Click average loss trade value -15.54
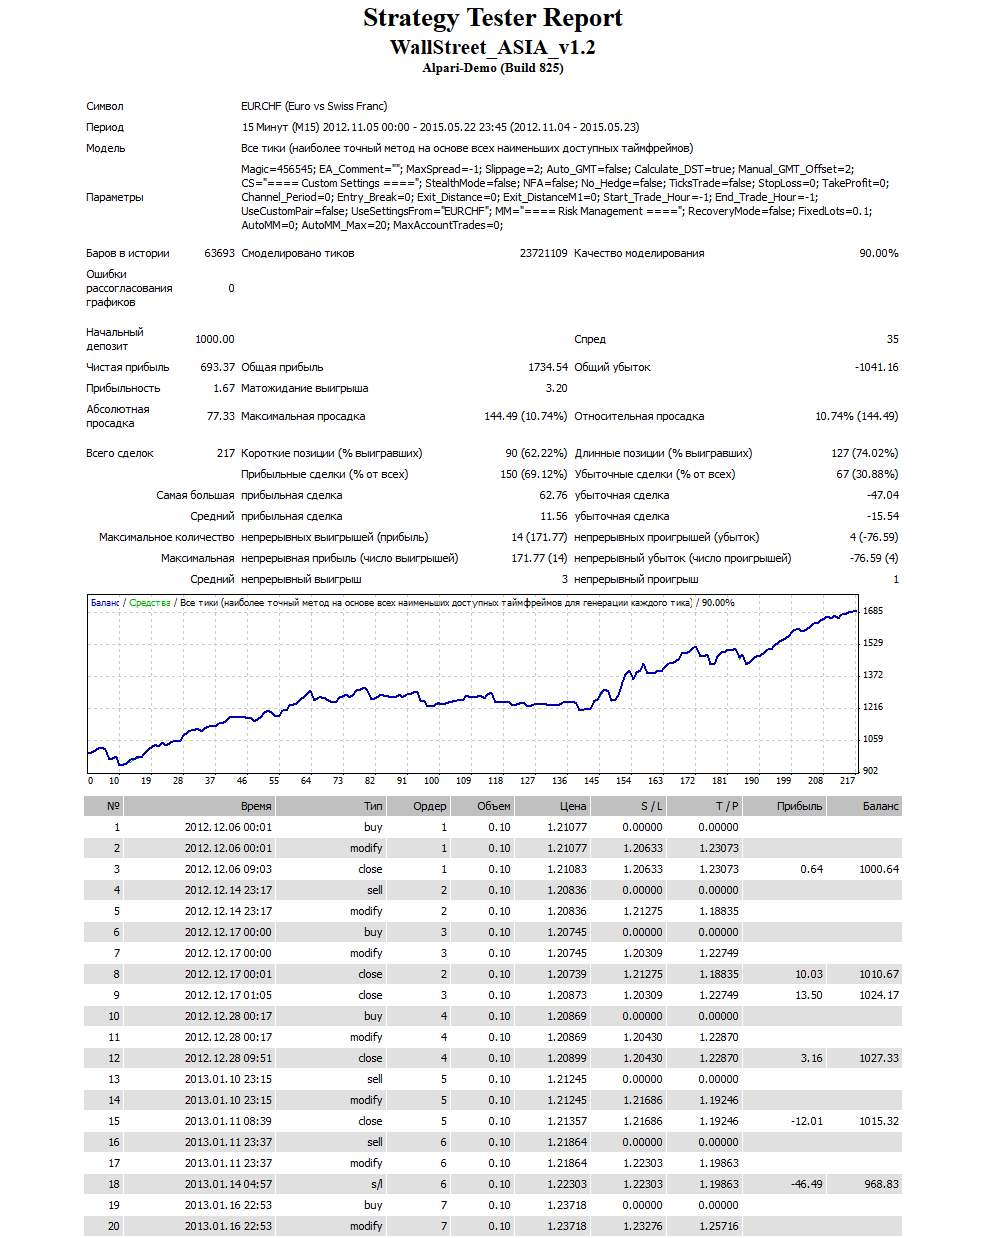 [883, 516]
